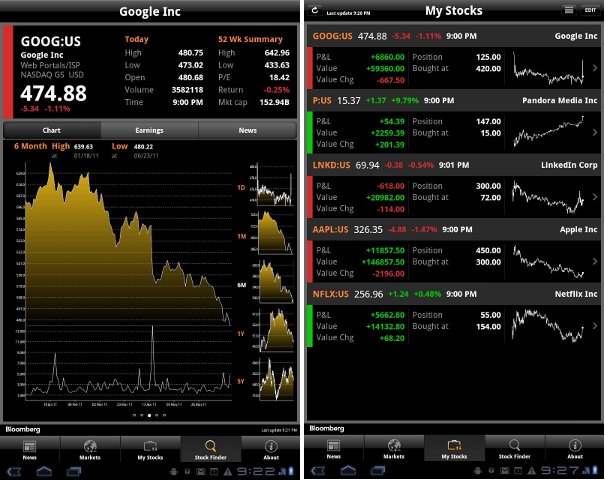Viewport: 605px width, 480px height.
Task: Expand the Pandora Media Inc row chevron
Action: click(x=595, y=132)
